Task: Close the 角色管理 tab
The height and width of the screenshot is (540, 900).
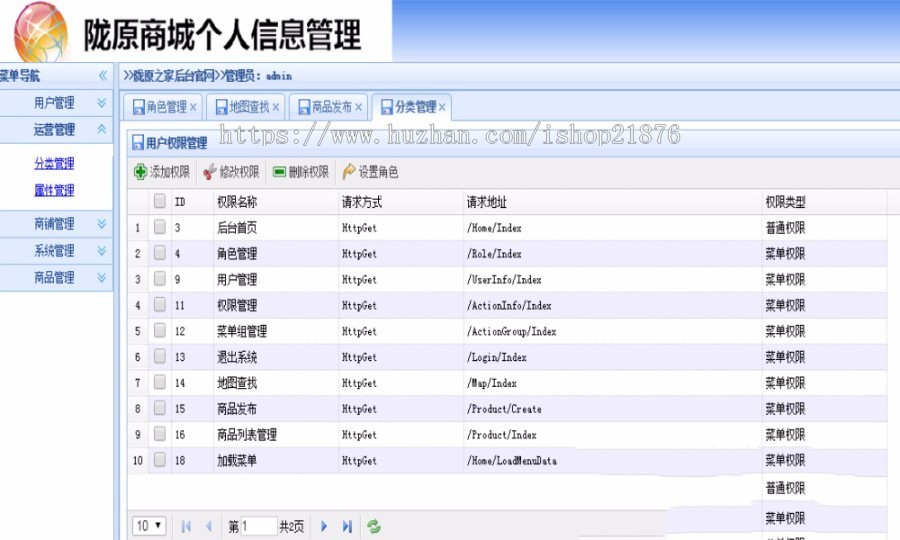Action: click(x=193, y=107)
